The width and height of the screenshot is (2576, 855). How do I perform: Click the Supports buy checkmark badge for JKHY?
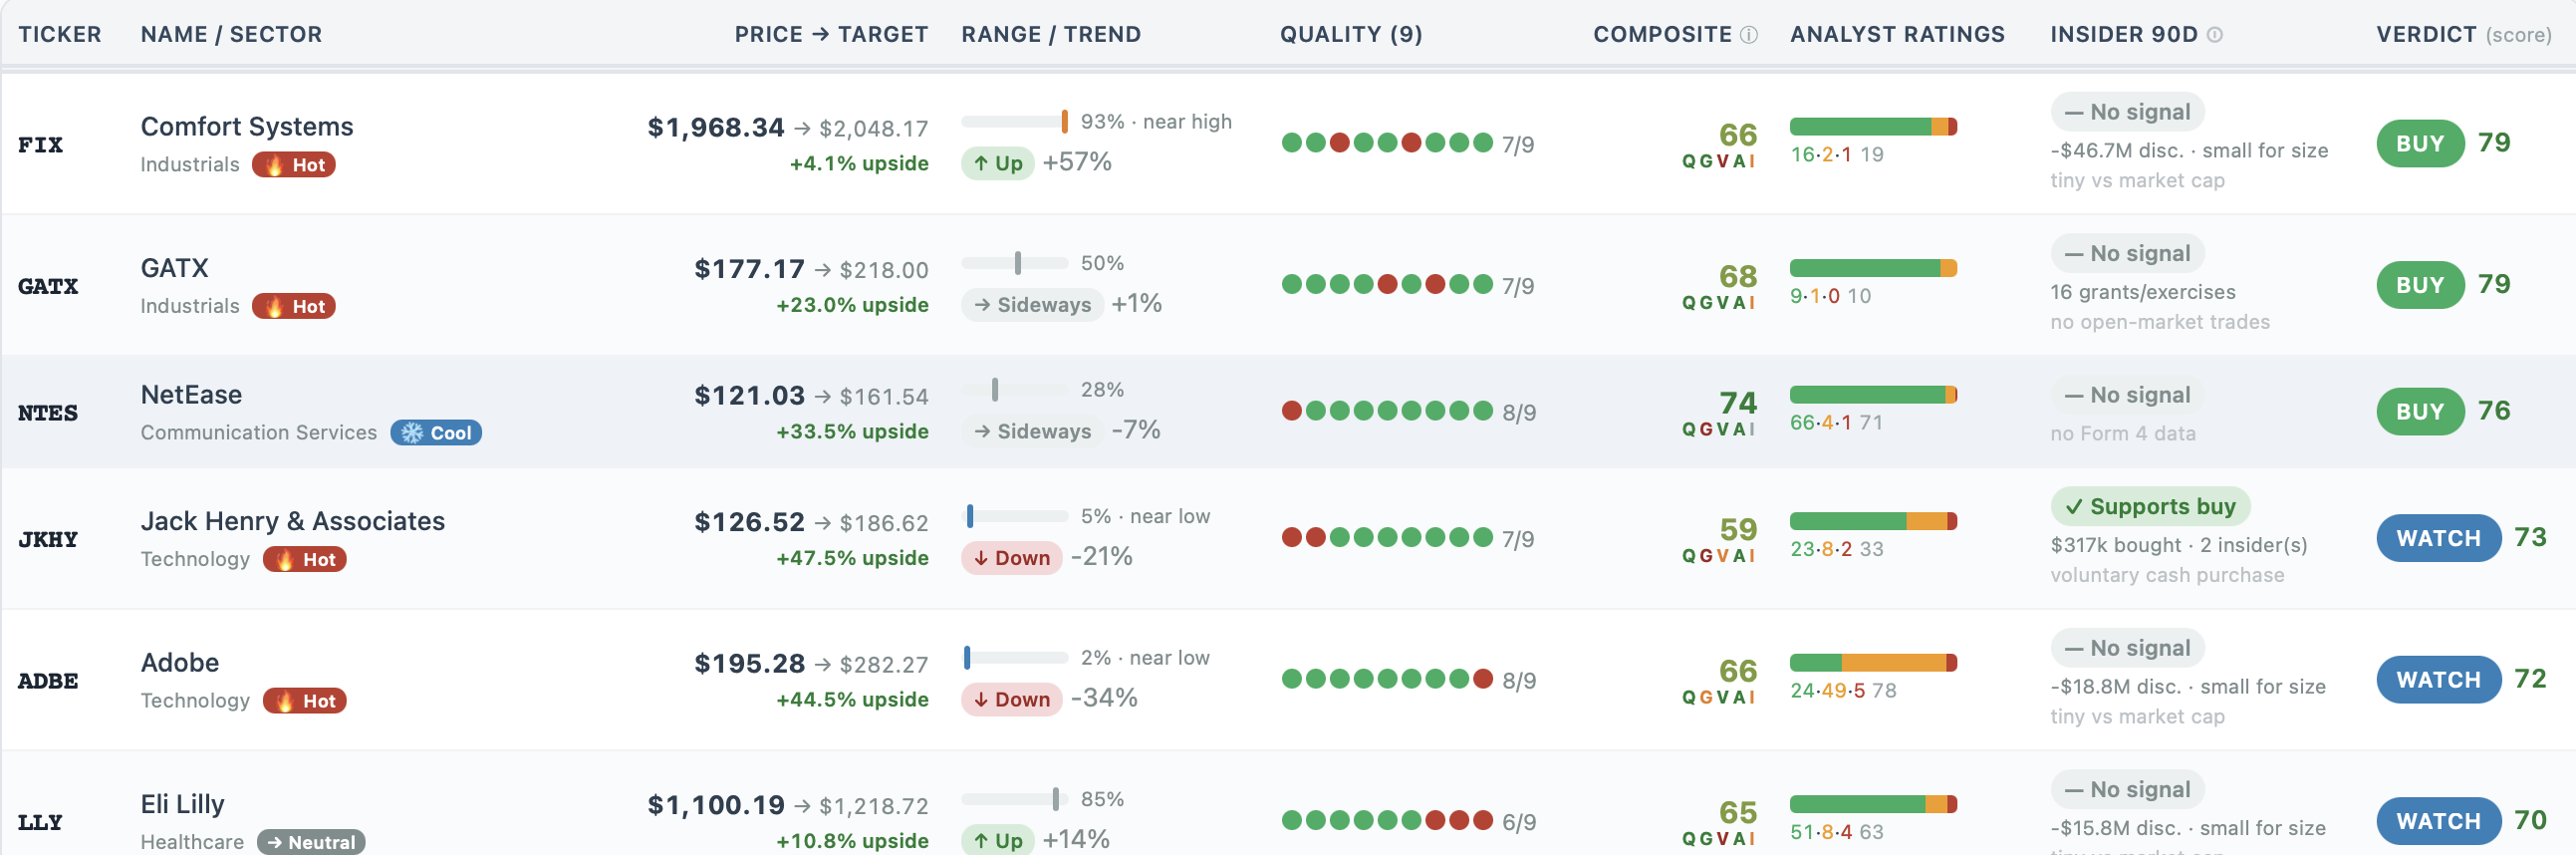click(x=2150, y=507)
